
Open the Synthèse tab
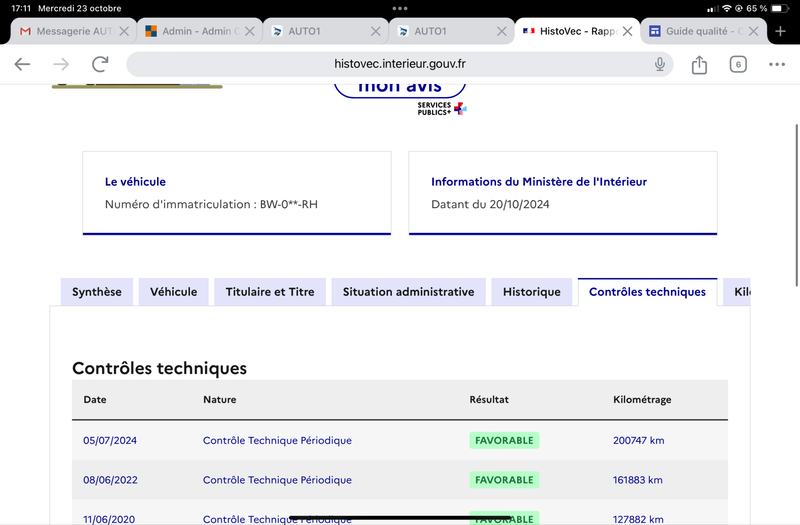[97, 292]
